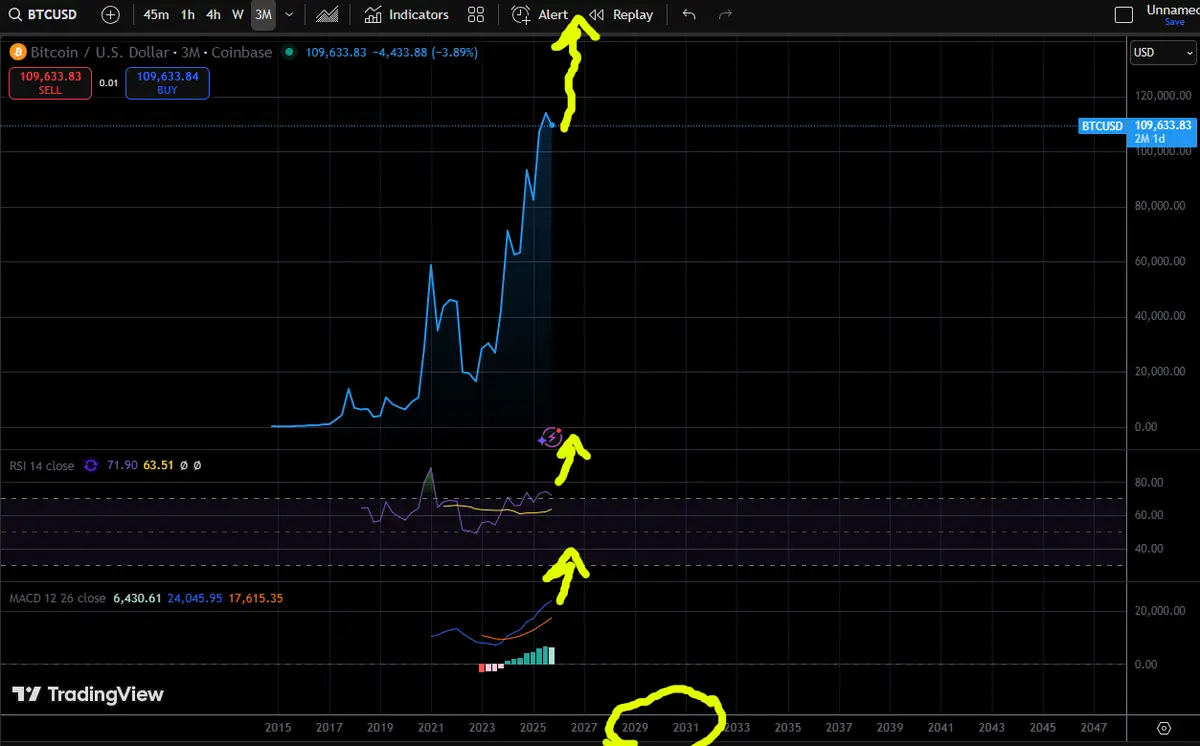Screen dimensions: 1200x746
Task: Open the chart style selector
Action: [326, 15]
